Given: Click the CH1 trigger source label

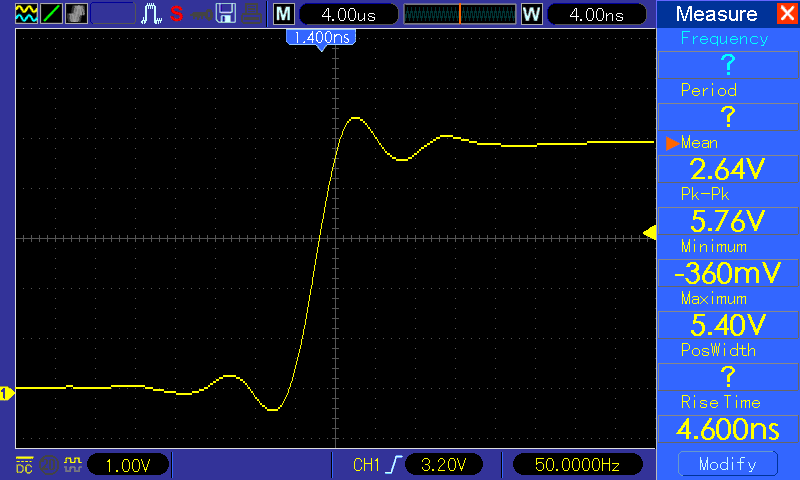Looking at the screenshot, I should (x=366, y=465).
